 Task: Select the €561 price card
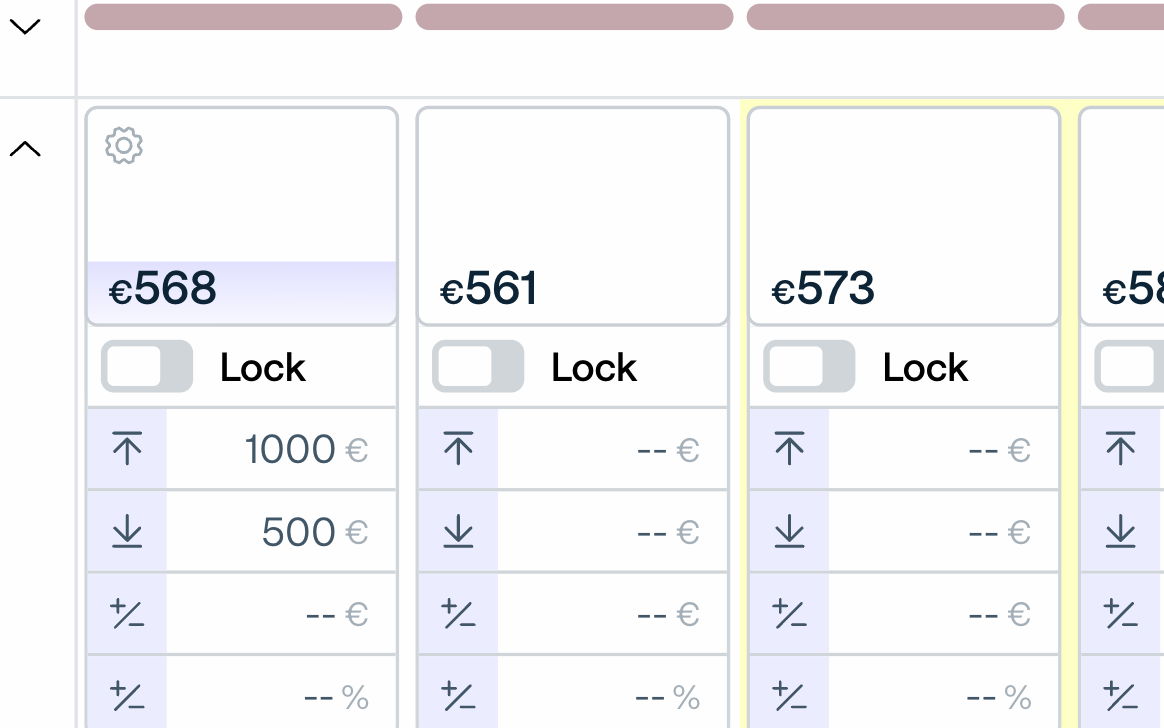point(573,215)
